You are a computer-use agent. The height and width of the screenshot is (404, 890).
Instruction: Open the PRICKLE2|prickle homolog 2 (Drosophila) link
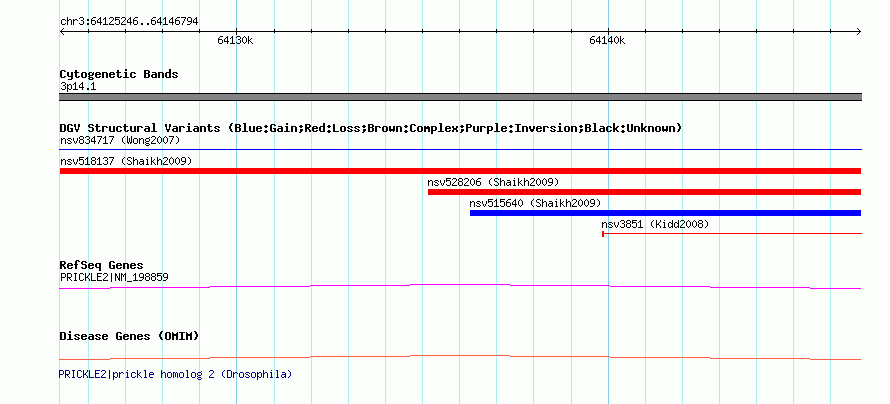[175, 374]
